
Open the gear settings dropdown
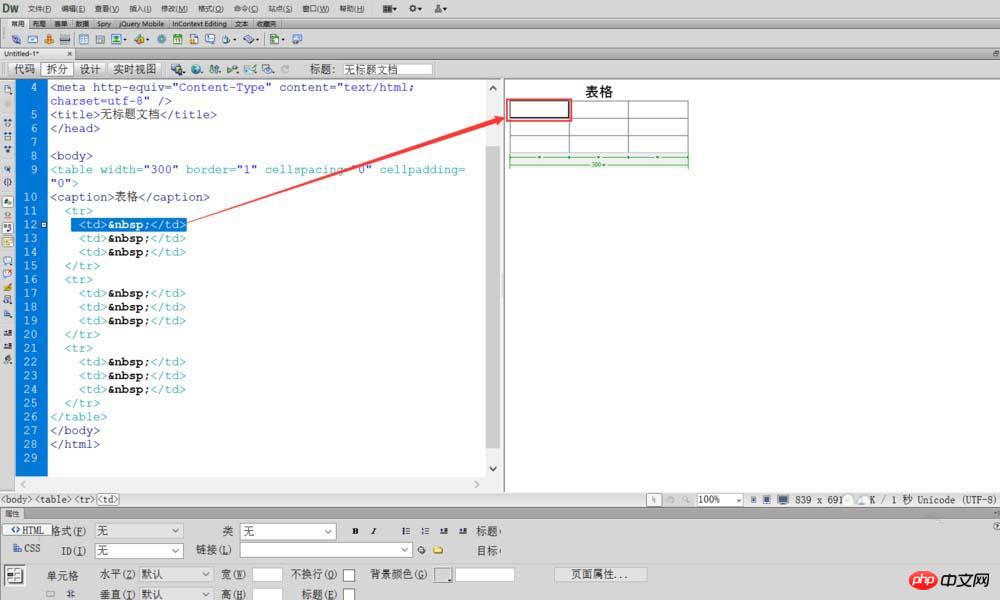point(415,9)
